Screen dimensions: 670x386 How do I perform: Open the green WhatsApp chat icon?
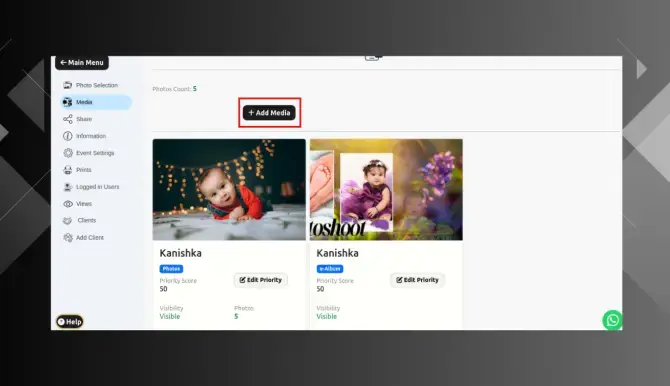pyautogui.click(x=612, y=320)
